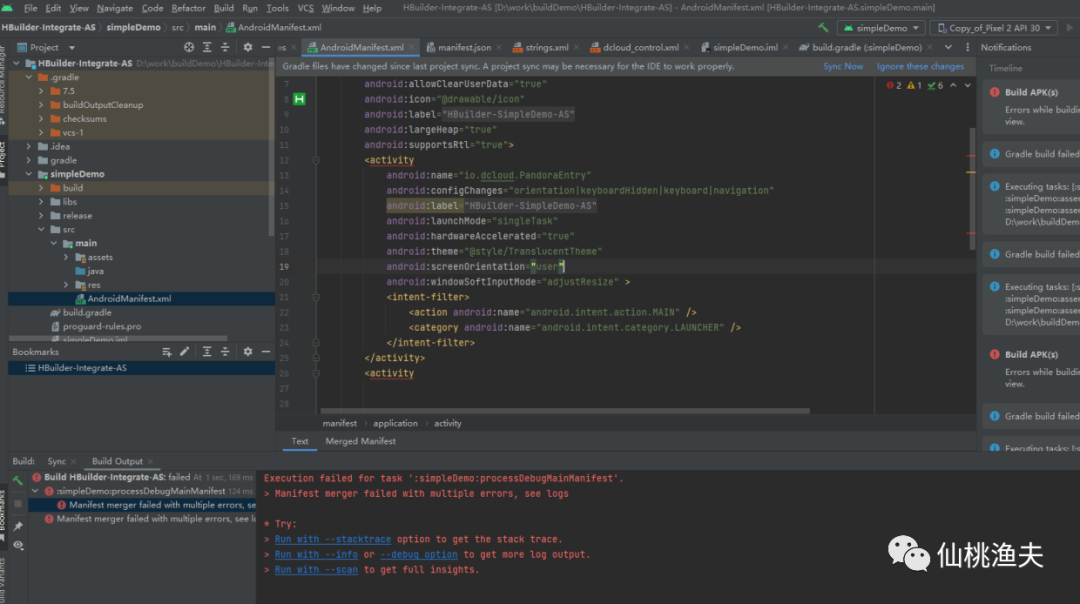
Task: Place cursor on screenOrientation line
Action: (x=475, y=267)
